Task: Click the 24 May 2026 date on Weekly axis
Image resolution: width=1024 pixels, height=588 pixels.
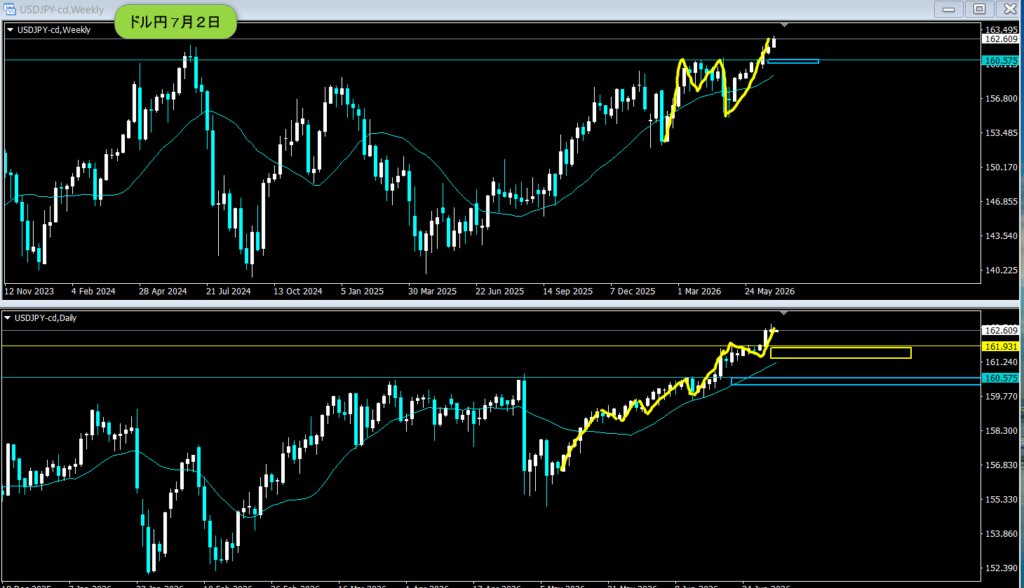Action: 770,291
